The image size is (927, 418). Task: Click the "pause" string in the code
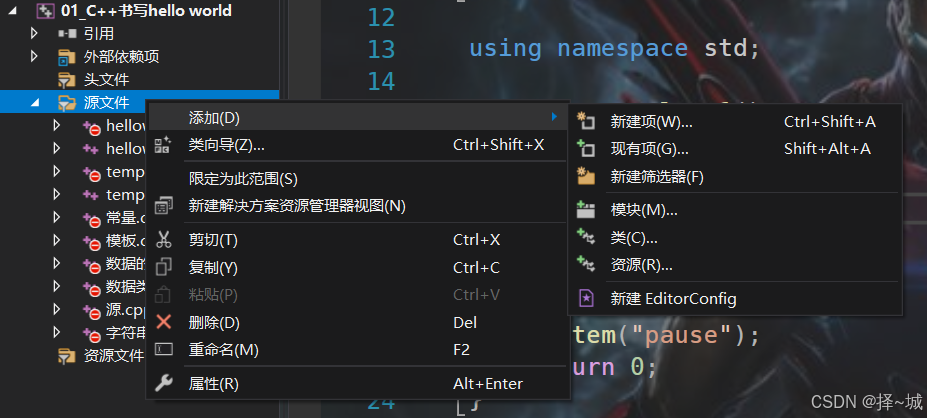point(682,335)
